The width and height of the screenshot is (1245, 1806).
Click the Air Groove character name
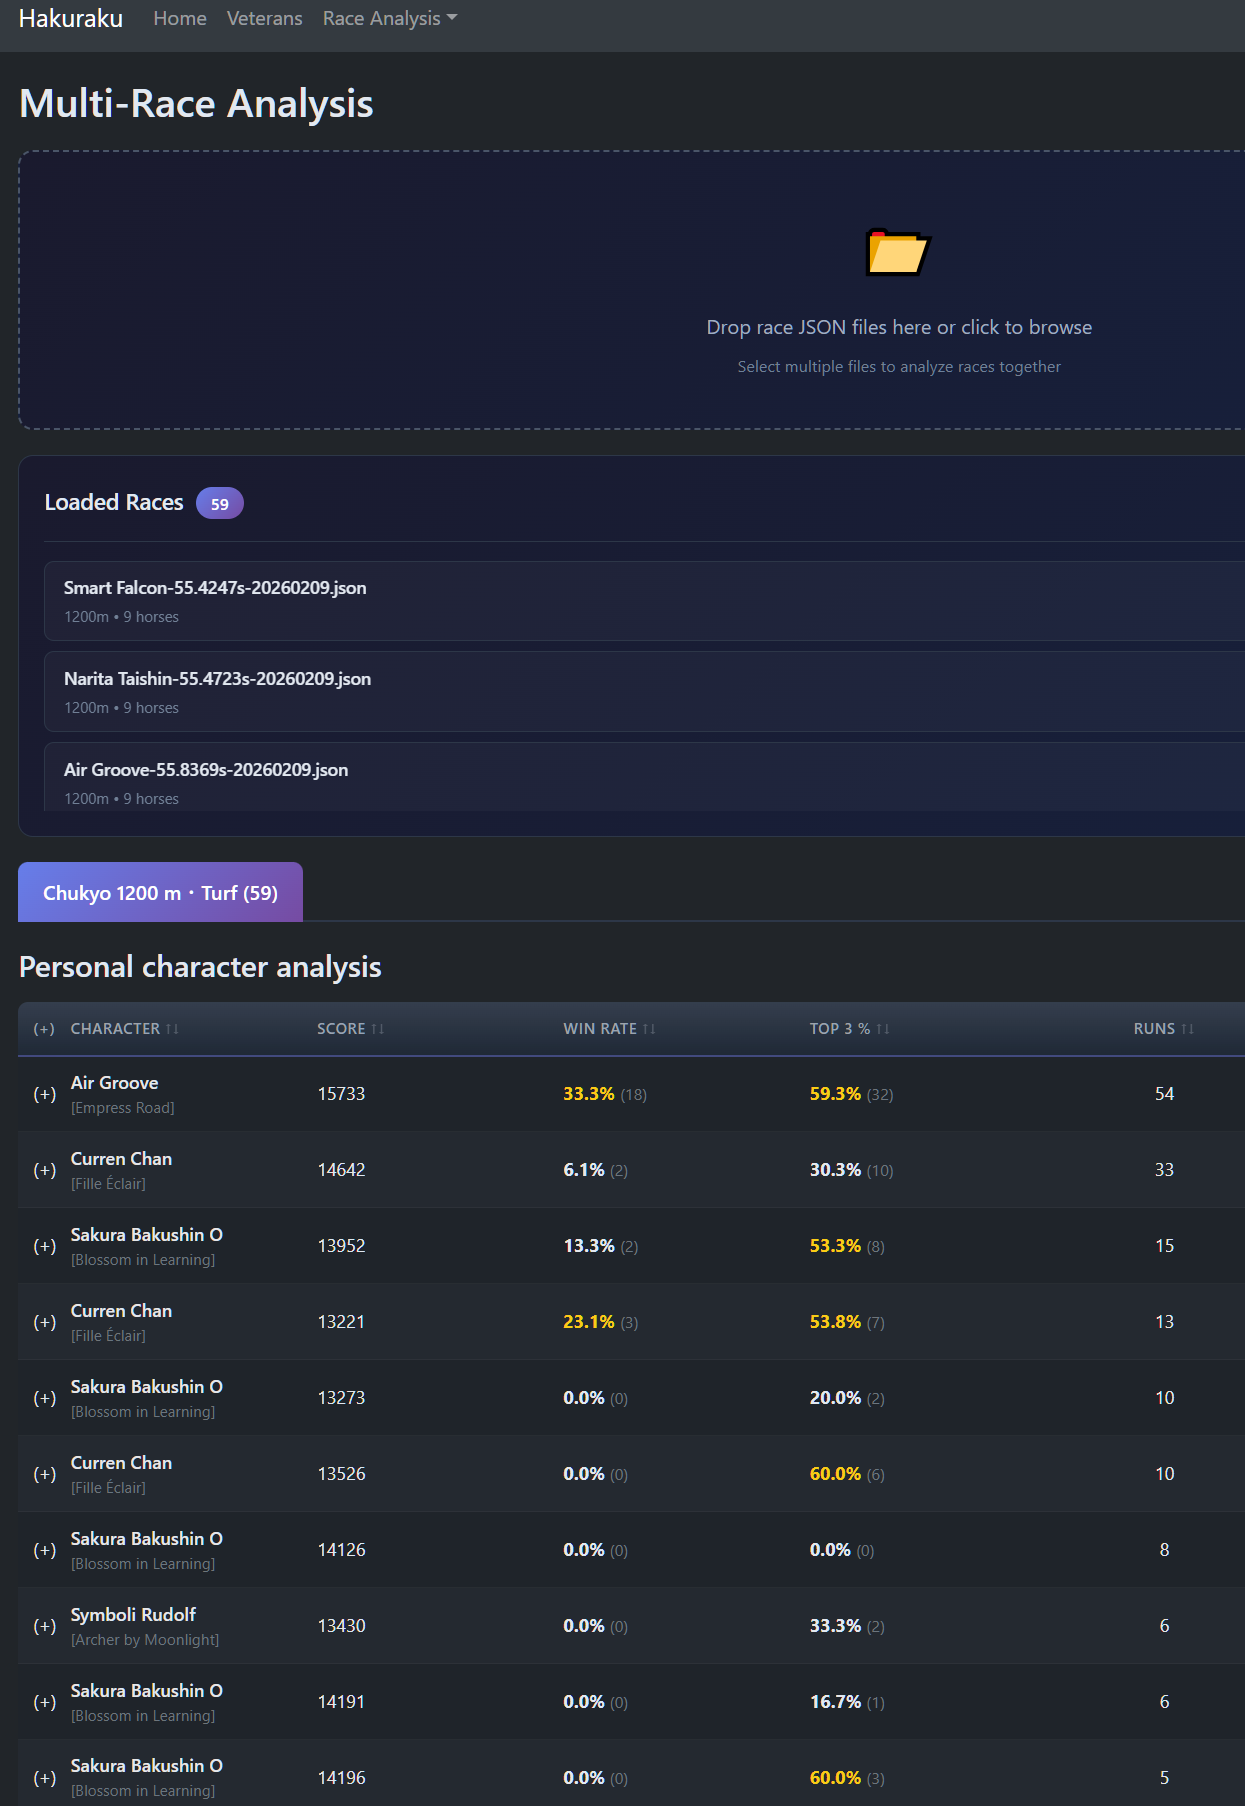[x=114, y=1083]
